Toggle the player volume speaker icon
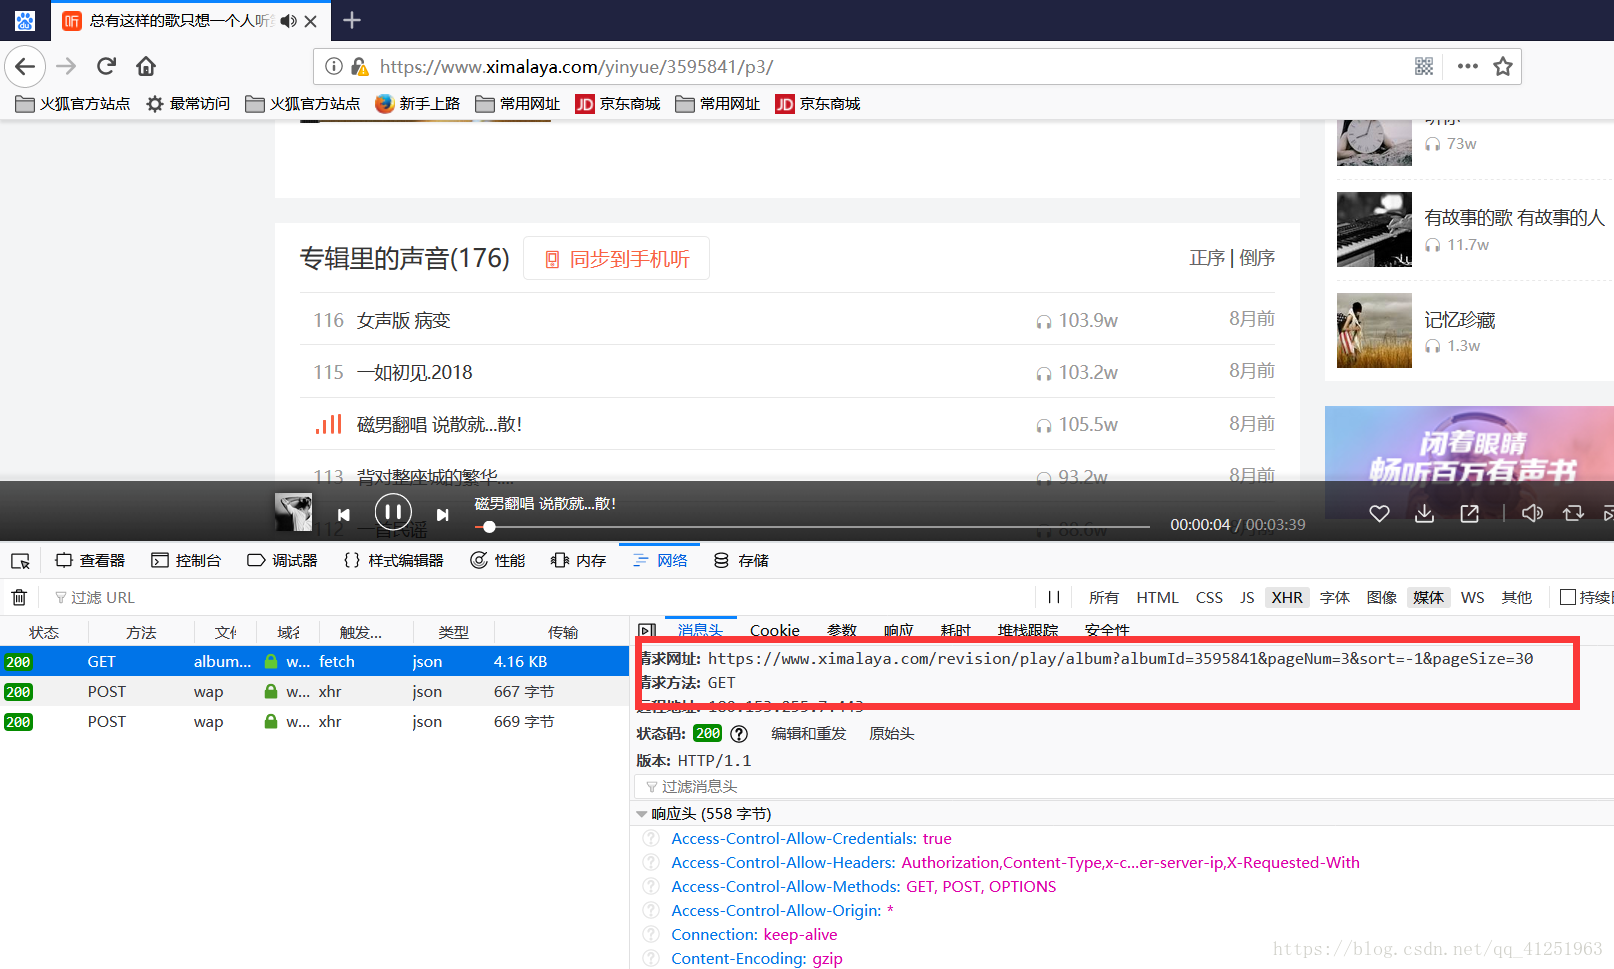Screen dimensions: 1614x969 [1532, 513]
